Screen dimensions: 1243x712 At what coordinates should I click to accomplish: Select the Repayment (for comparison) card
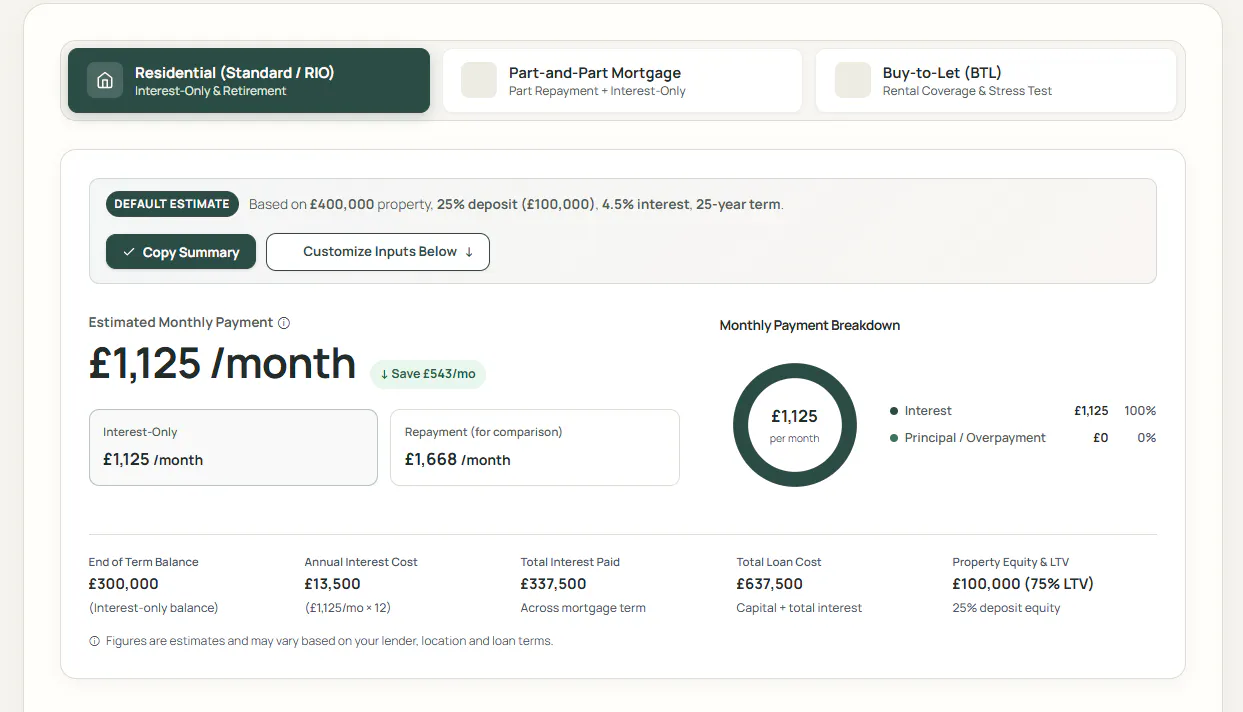pyautogui.click(x=535, y=447)
